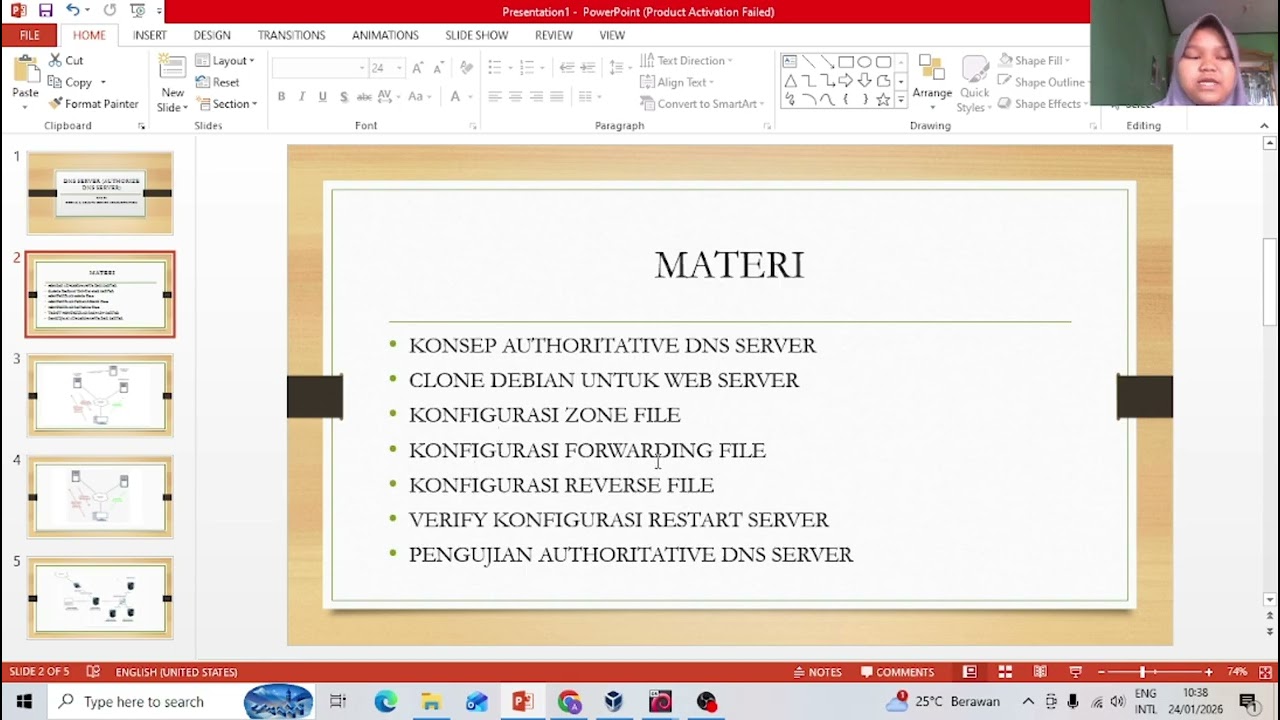Toggle Italic formatting
This screenshot has width=1280, height=720.
(x=302, y=97)
